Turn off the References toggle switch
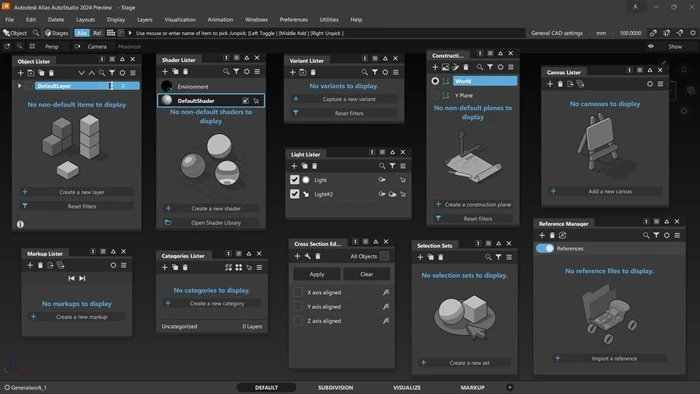Image resolution: width=700 pixels, height=394 pixels. (x=545, y=249)
